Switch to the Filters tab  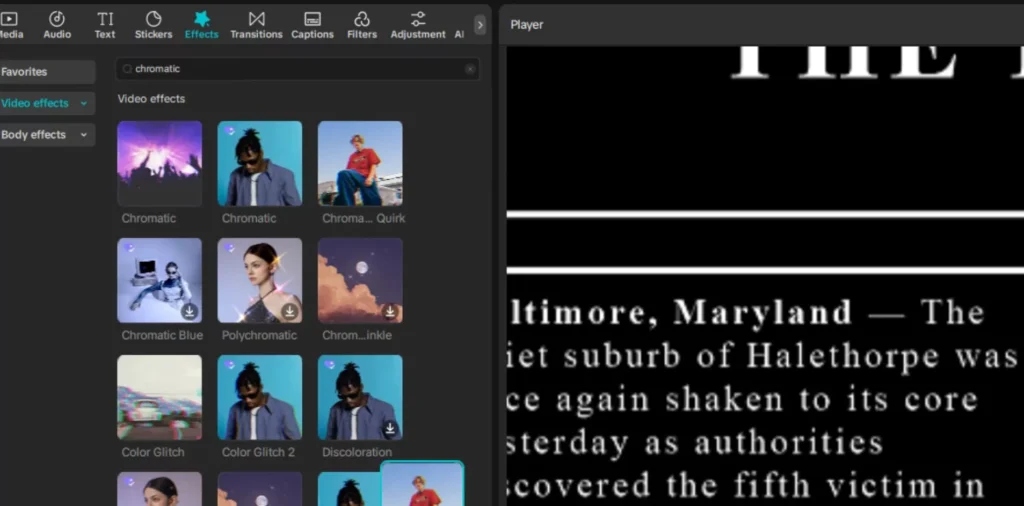(x=362, y=25)
